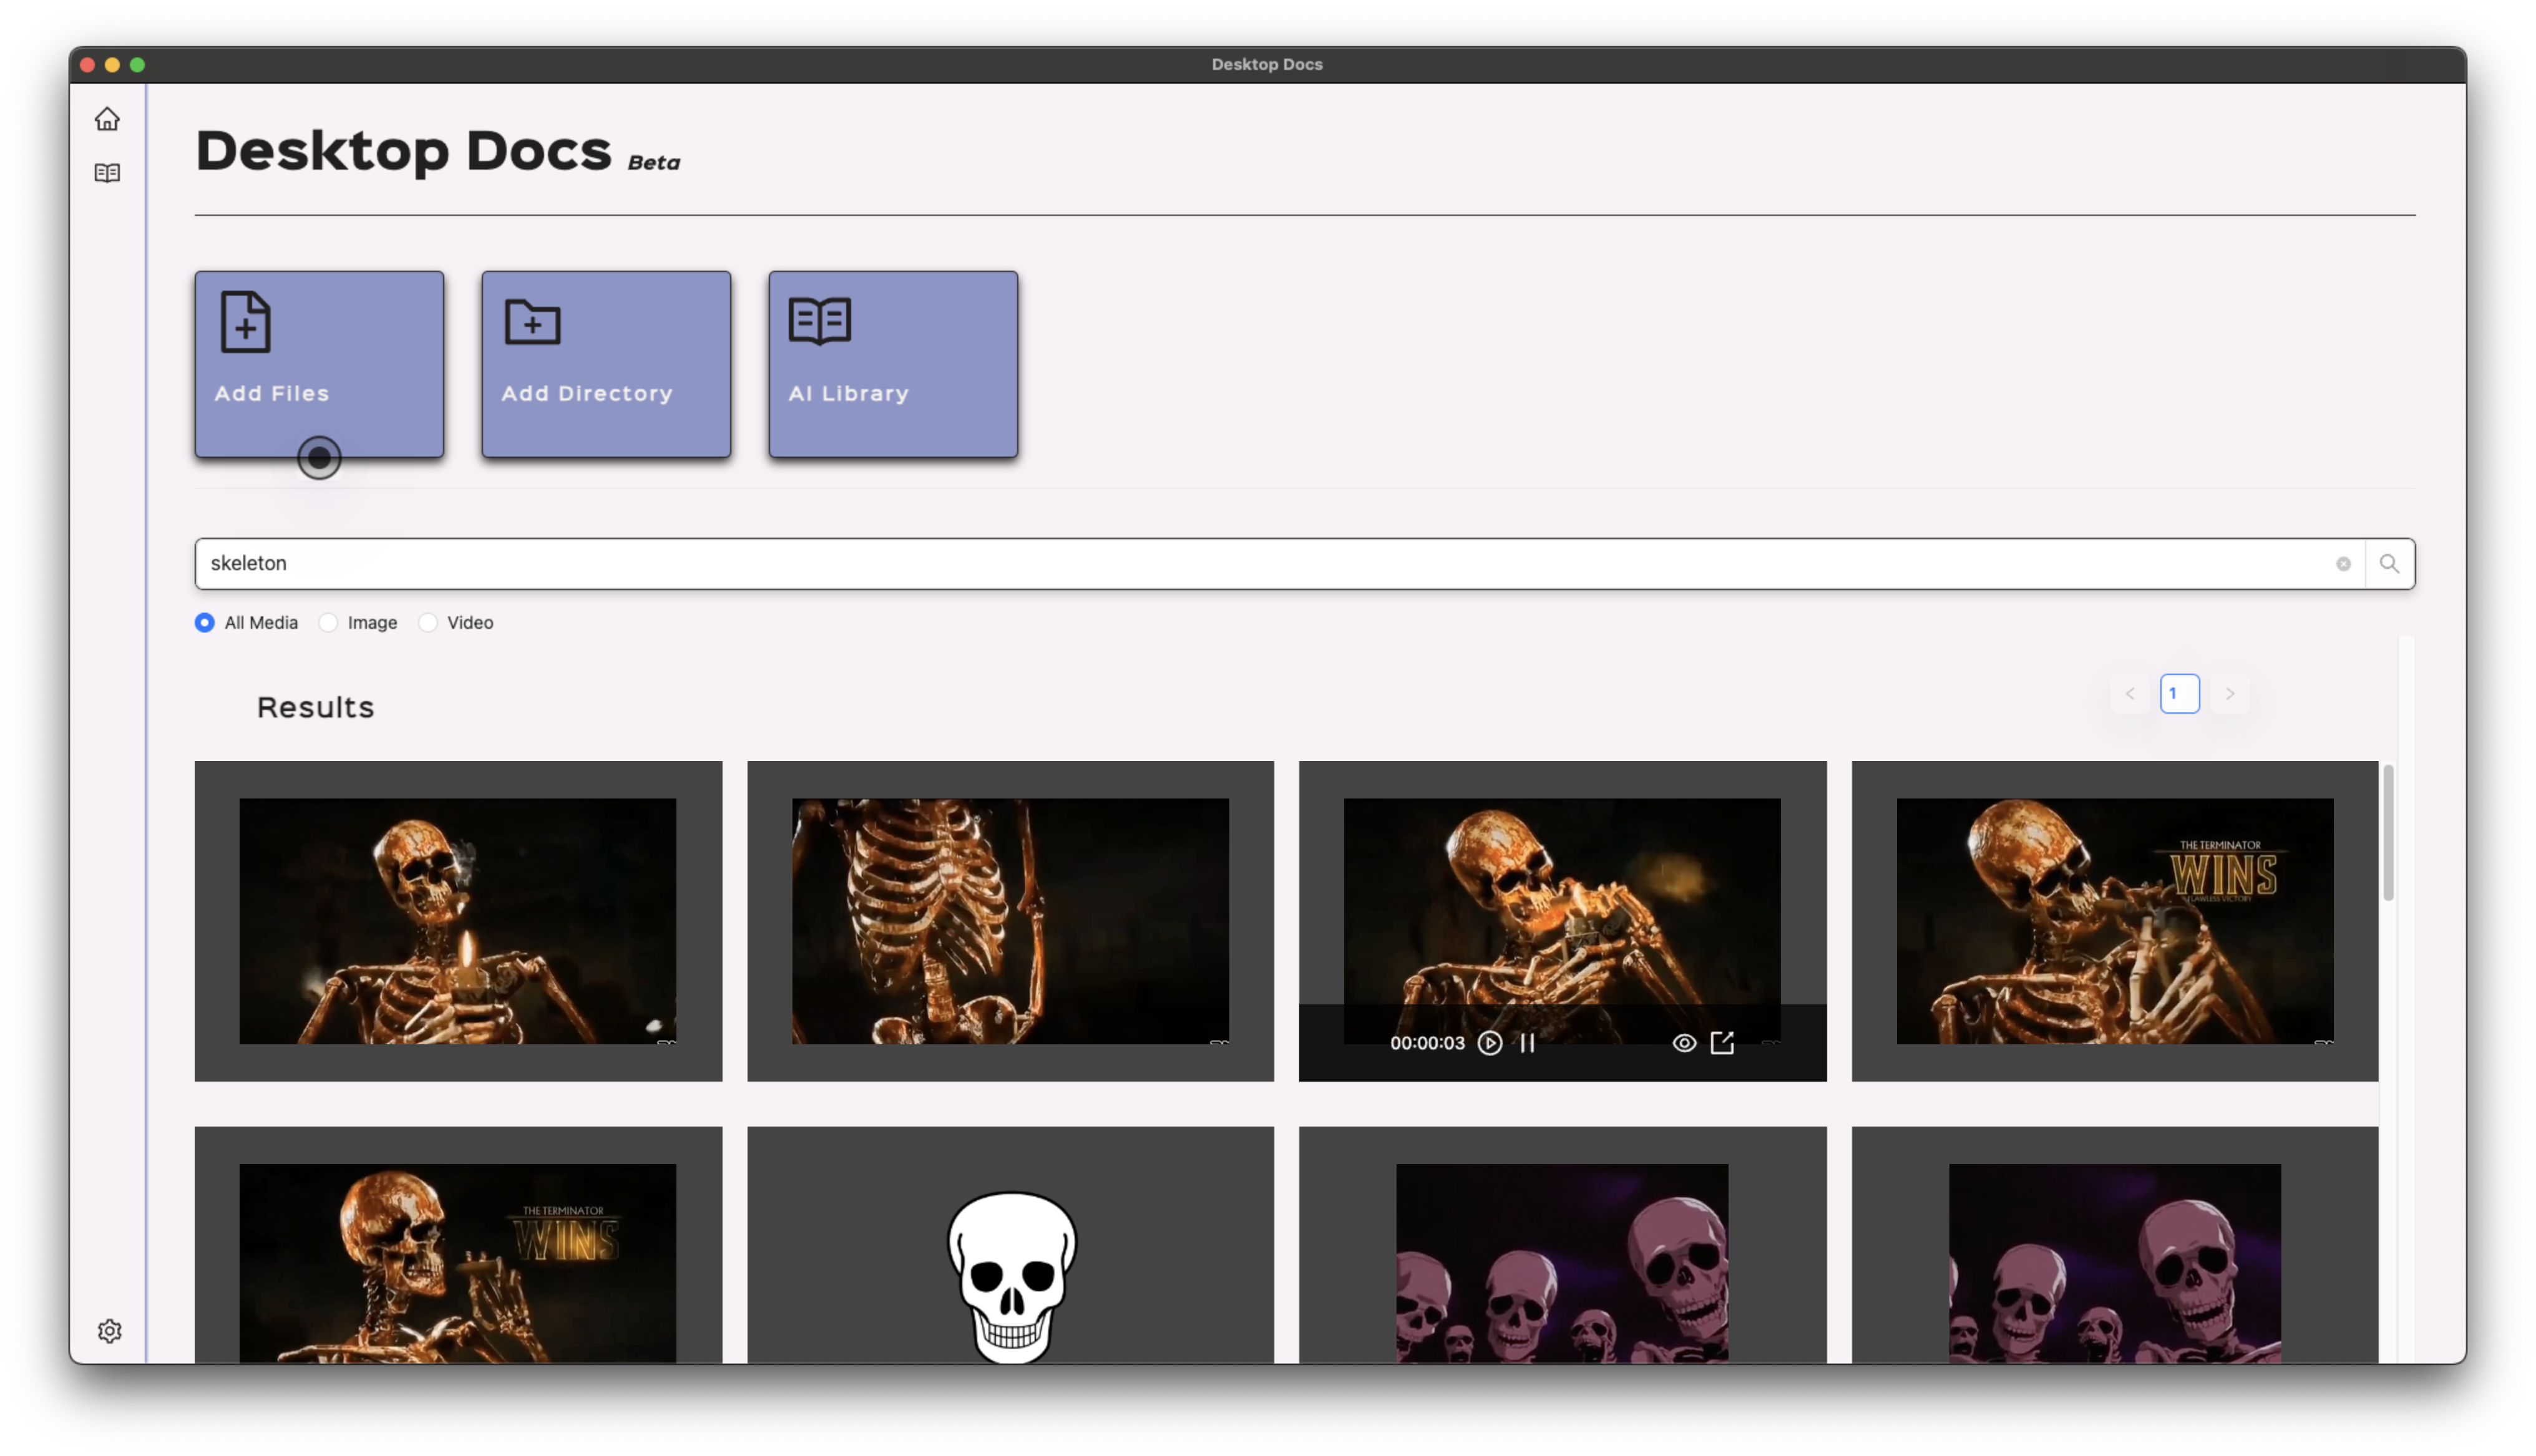Select the All Media radio button

[204, 622]
